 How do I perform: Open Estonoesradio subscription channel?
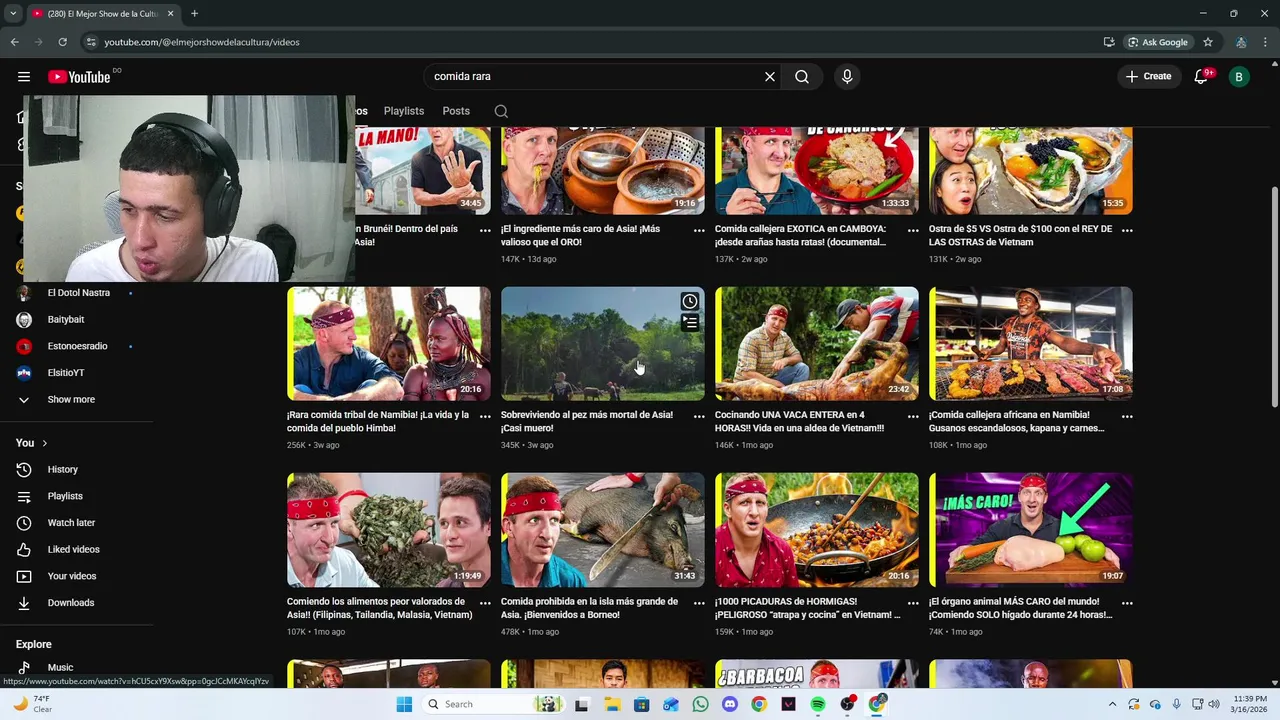(75, 346)
